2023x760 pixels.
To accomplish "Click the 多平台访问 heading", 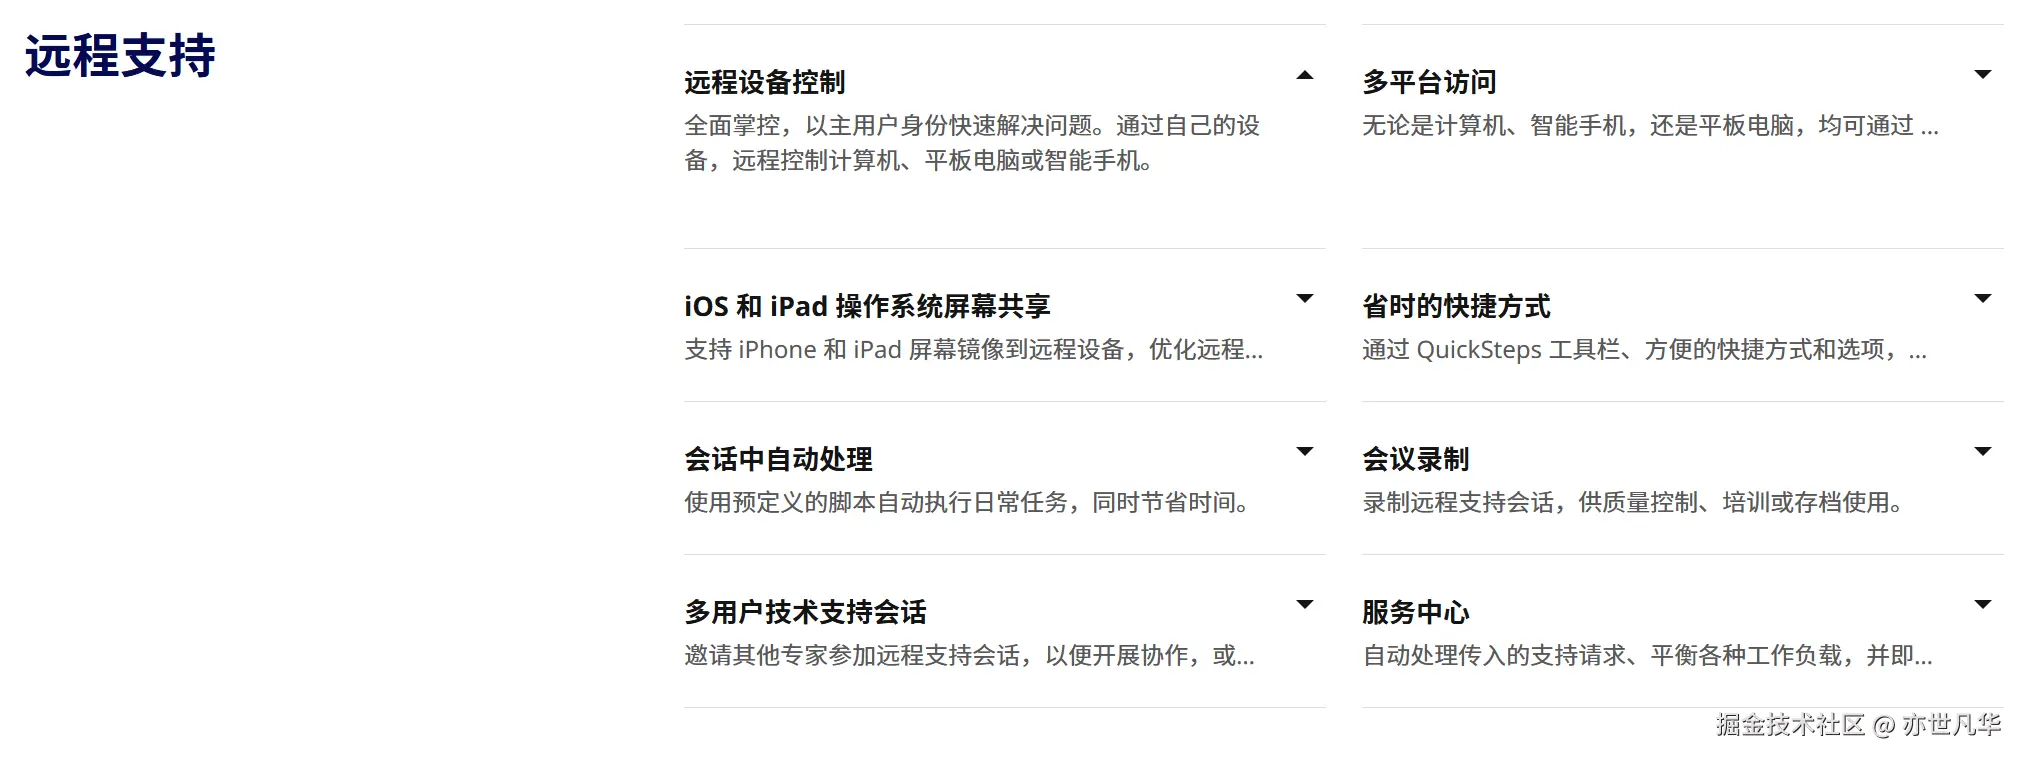I will pyautogui.click(x=1429, y=82).
